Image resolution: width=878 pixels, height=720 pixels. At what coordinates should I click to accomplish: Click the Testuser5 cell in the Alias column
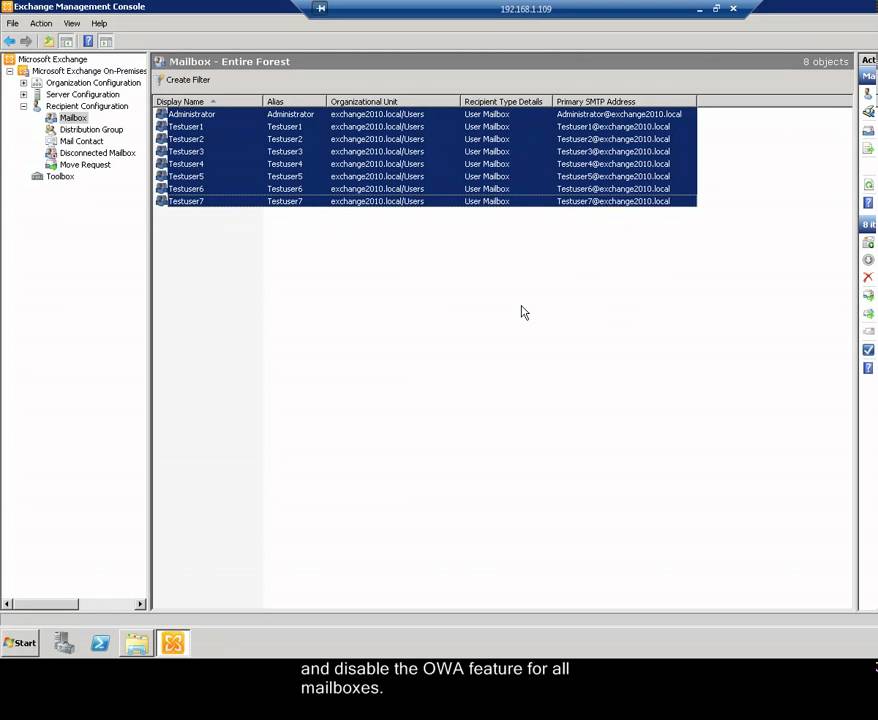pos(284,176)
